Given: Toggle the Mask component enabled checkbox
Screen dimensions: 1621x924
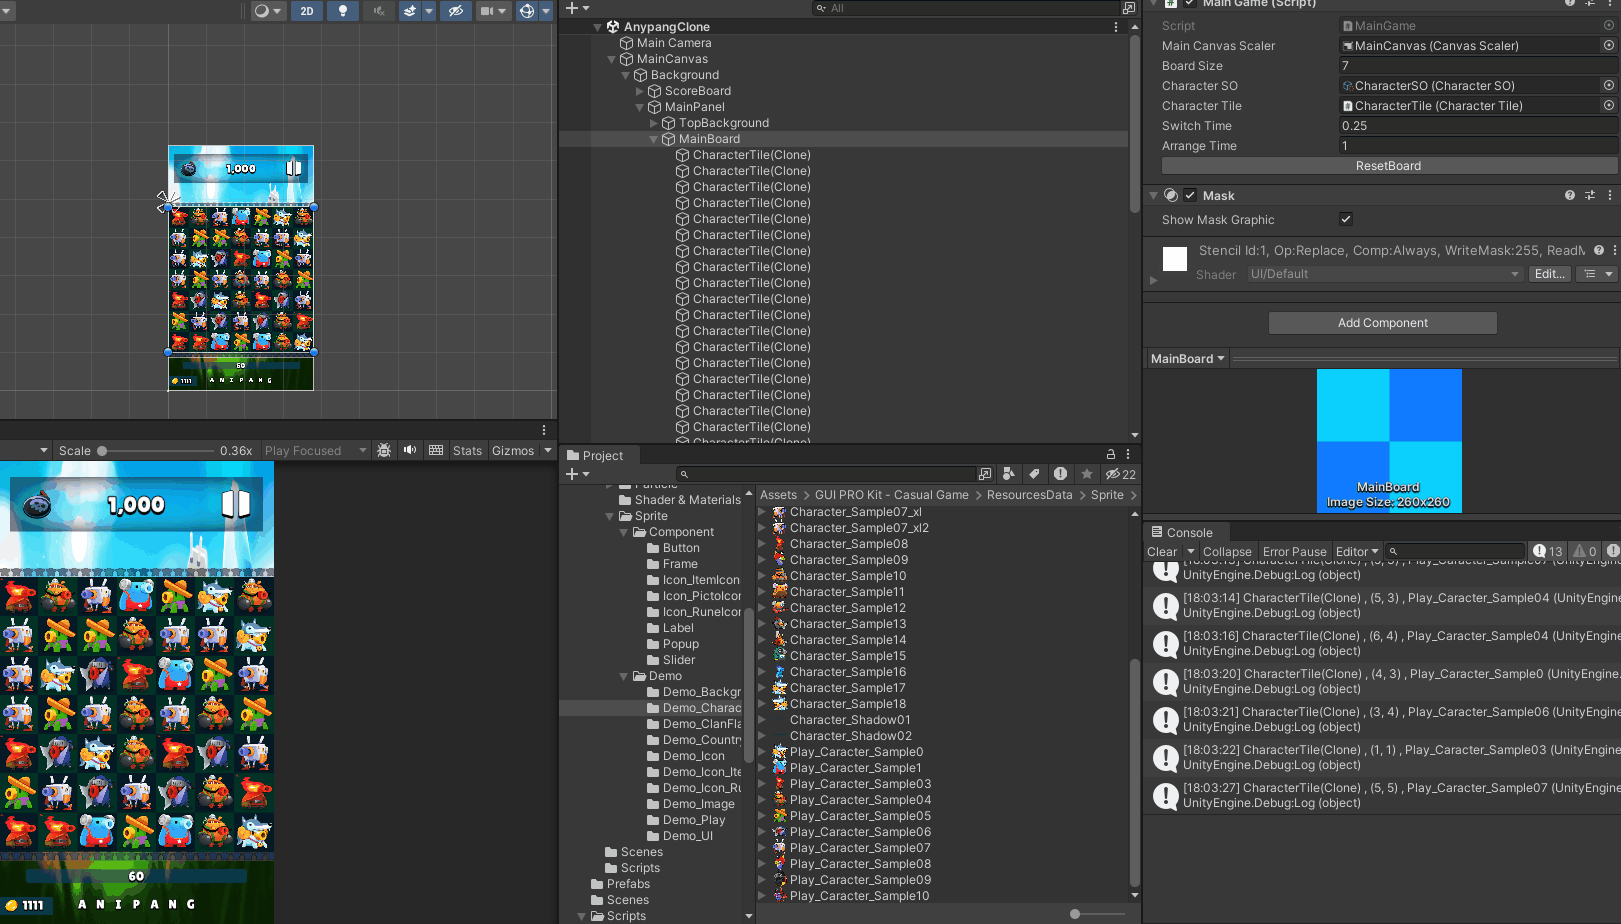Looking at the screenshot, I should pyautogui.click(x=1190, y=196).
